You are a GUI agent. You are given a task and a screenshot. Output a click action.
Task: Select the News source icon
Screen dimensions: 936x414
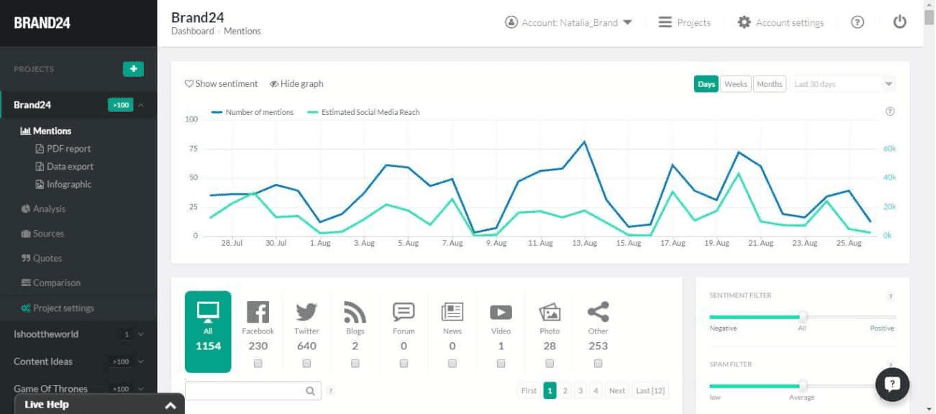452,312
